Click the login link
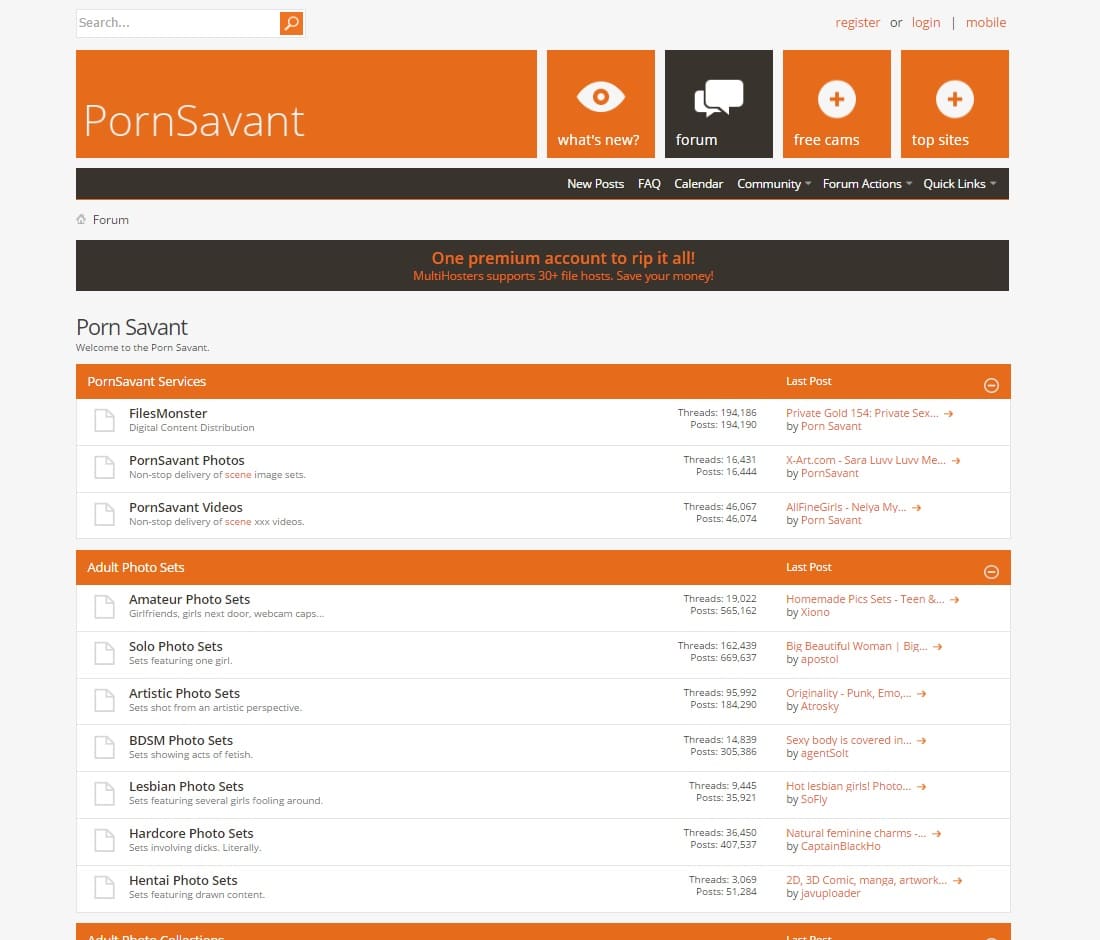 [925, 22]
